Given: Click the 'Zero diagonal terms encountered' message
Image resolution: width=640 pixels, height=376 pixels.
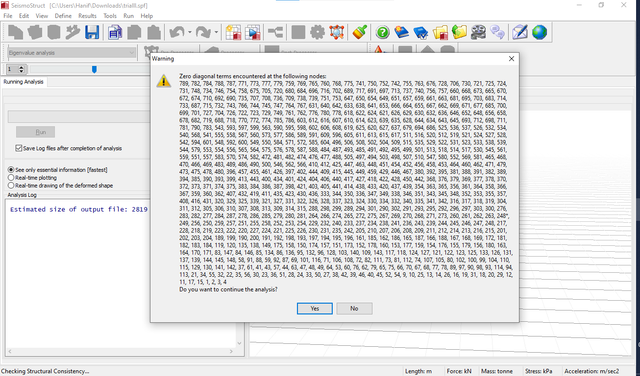Looking at the screenshot, I should click(x=253, y=76).
